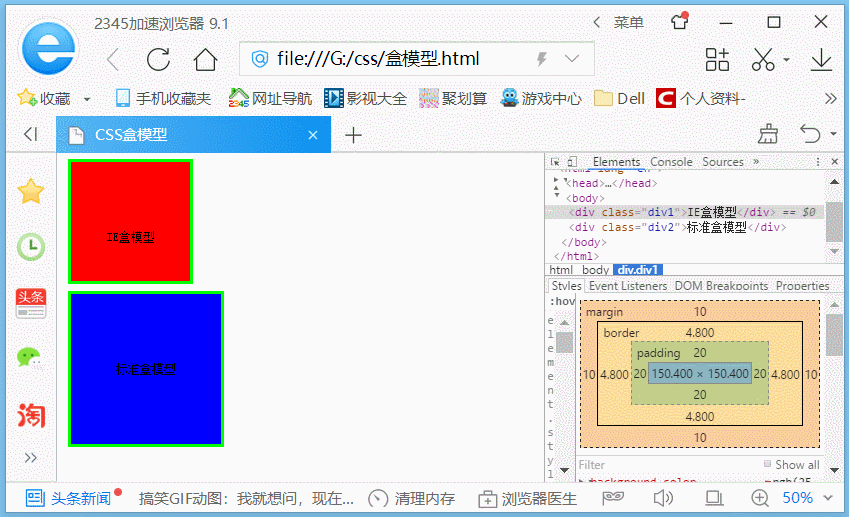Open DOM Breakpoints tab
Viewport: 849px width, 517px height.
tap(721, 286)
